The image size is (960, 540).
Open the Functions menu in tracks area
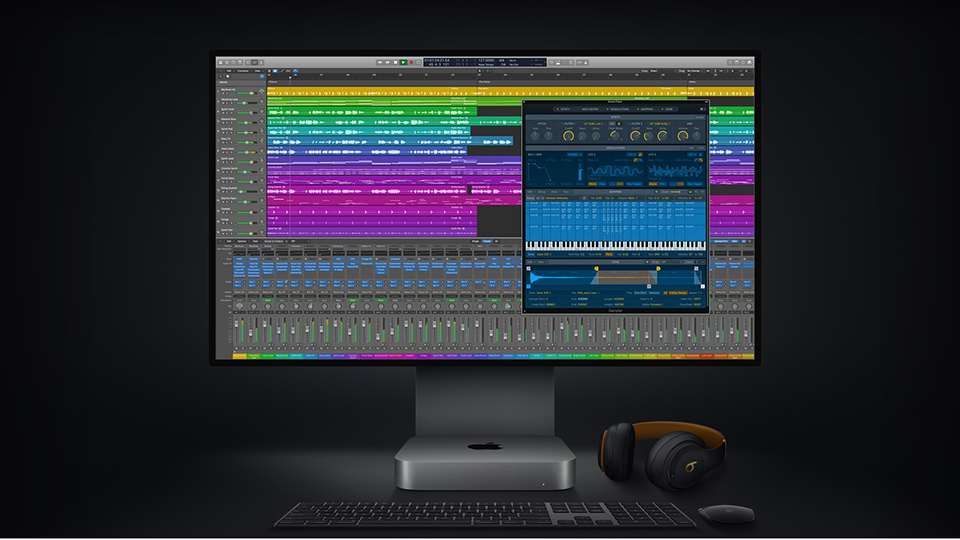(242, 71)
